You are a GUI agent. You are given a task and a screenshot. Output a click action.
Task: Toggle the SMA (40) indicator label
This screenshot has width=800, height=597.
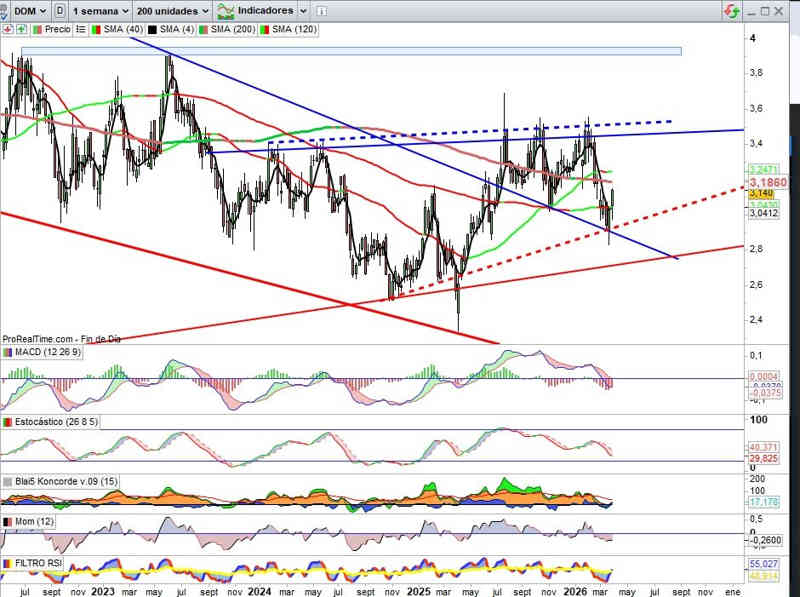[126, 30]
